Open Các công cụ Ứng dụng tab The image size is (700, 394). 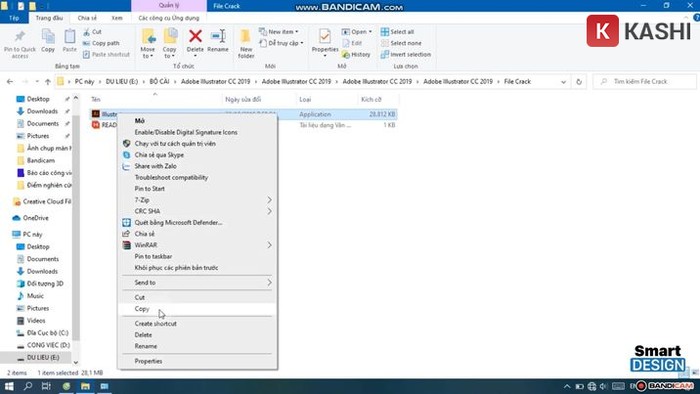point(169,18)
